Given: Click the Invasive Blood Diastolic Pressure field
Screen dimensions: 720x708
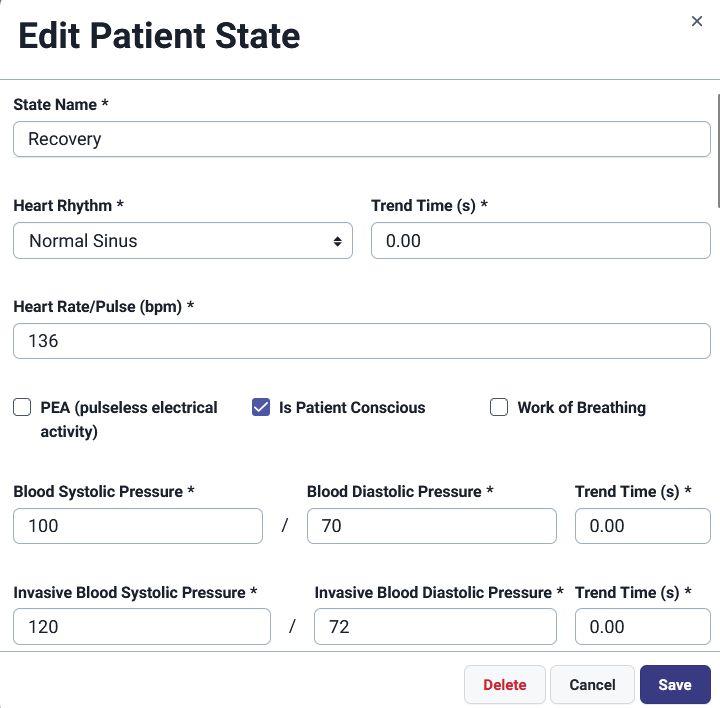Looking at the screenshot, I should pos(435,627).
